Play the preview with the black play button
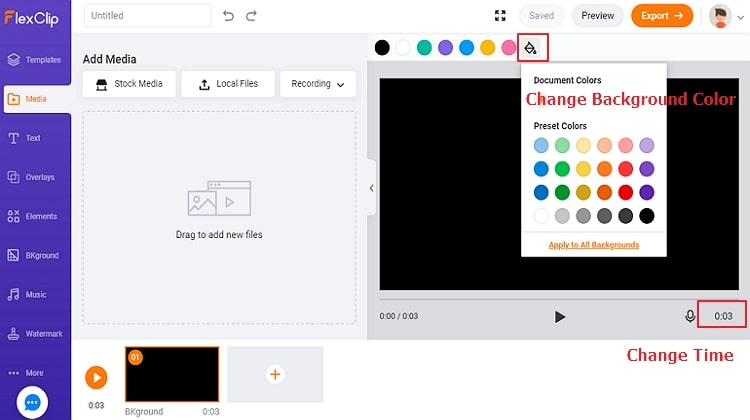The height and width of the screenshot is (420, 750). [x=559, y=317]
